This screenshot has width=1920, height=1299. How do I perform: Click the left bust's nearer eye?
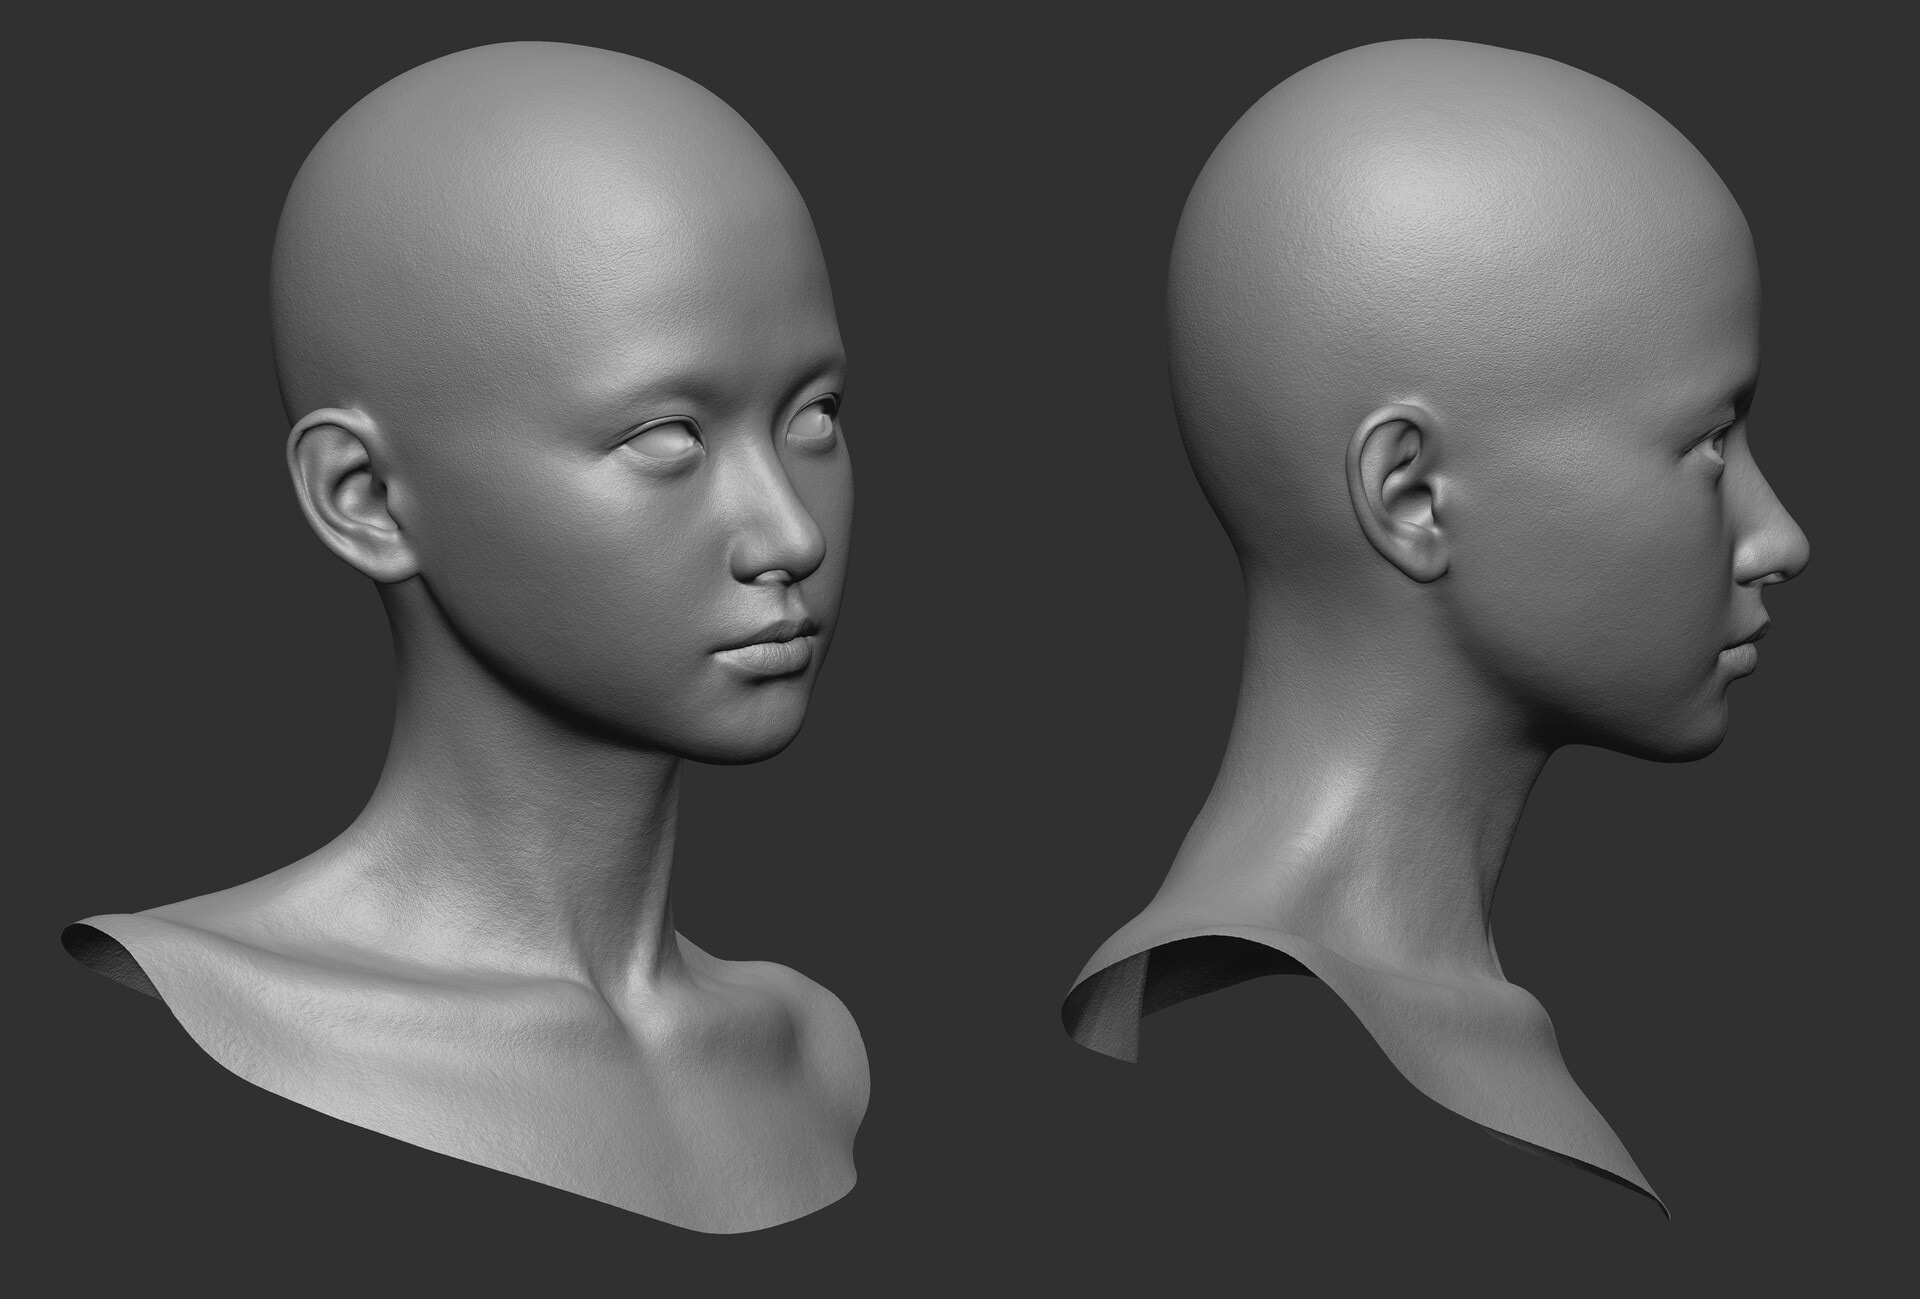665,442
